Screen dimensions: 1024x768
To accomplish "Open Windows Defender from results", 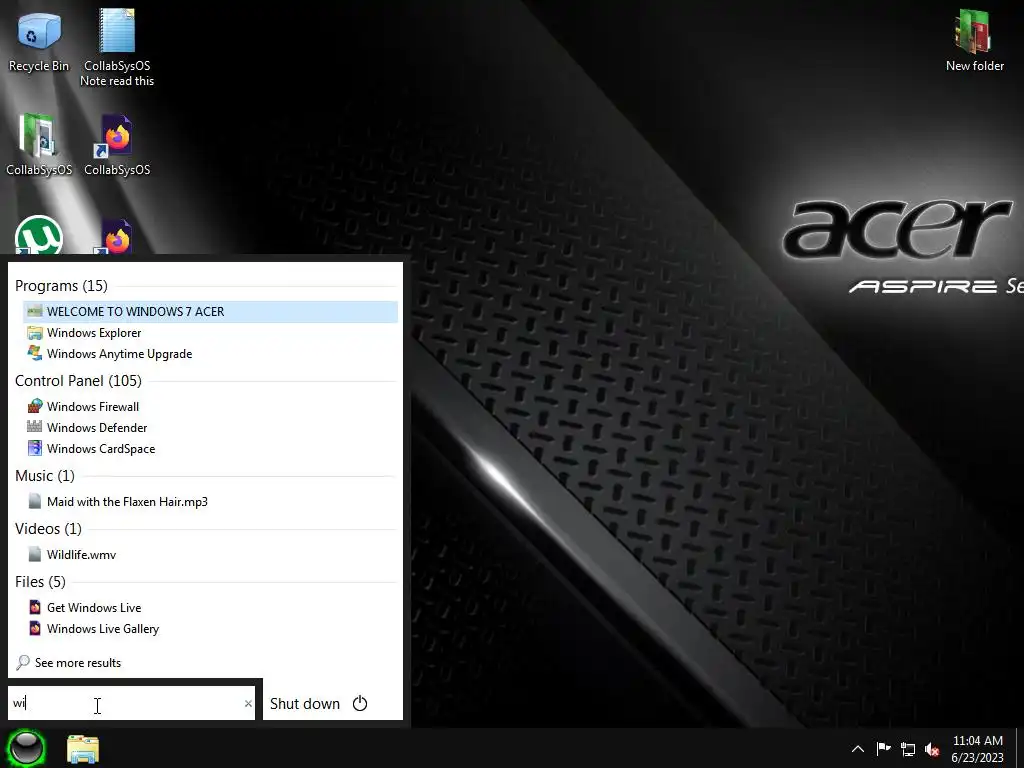I will pos(210,428).
